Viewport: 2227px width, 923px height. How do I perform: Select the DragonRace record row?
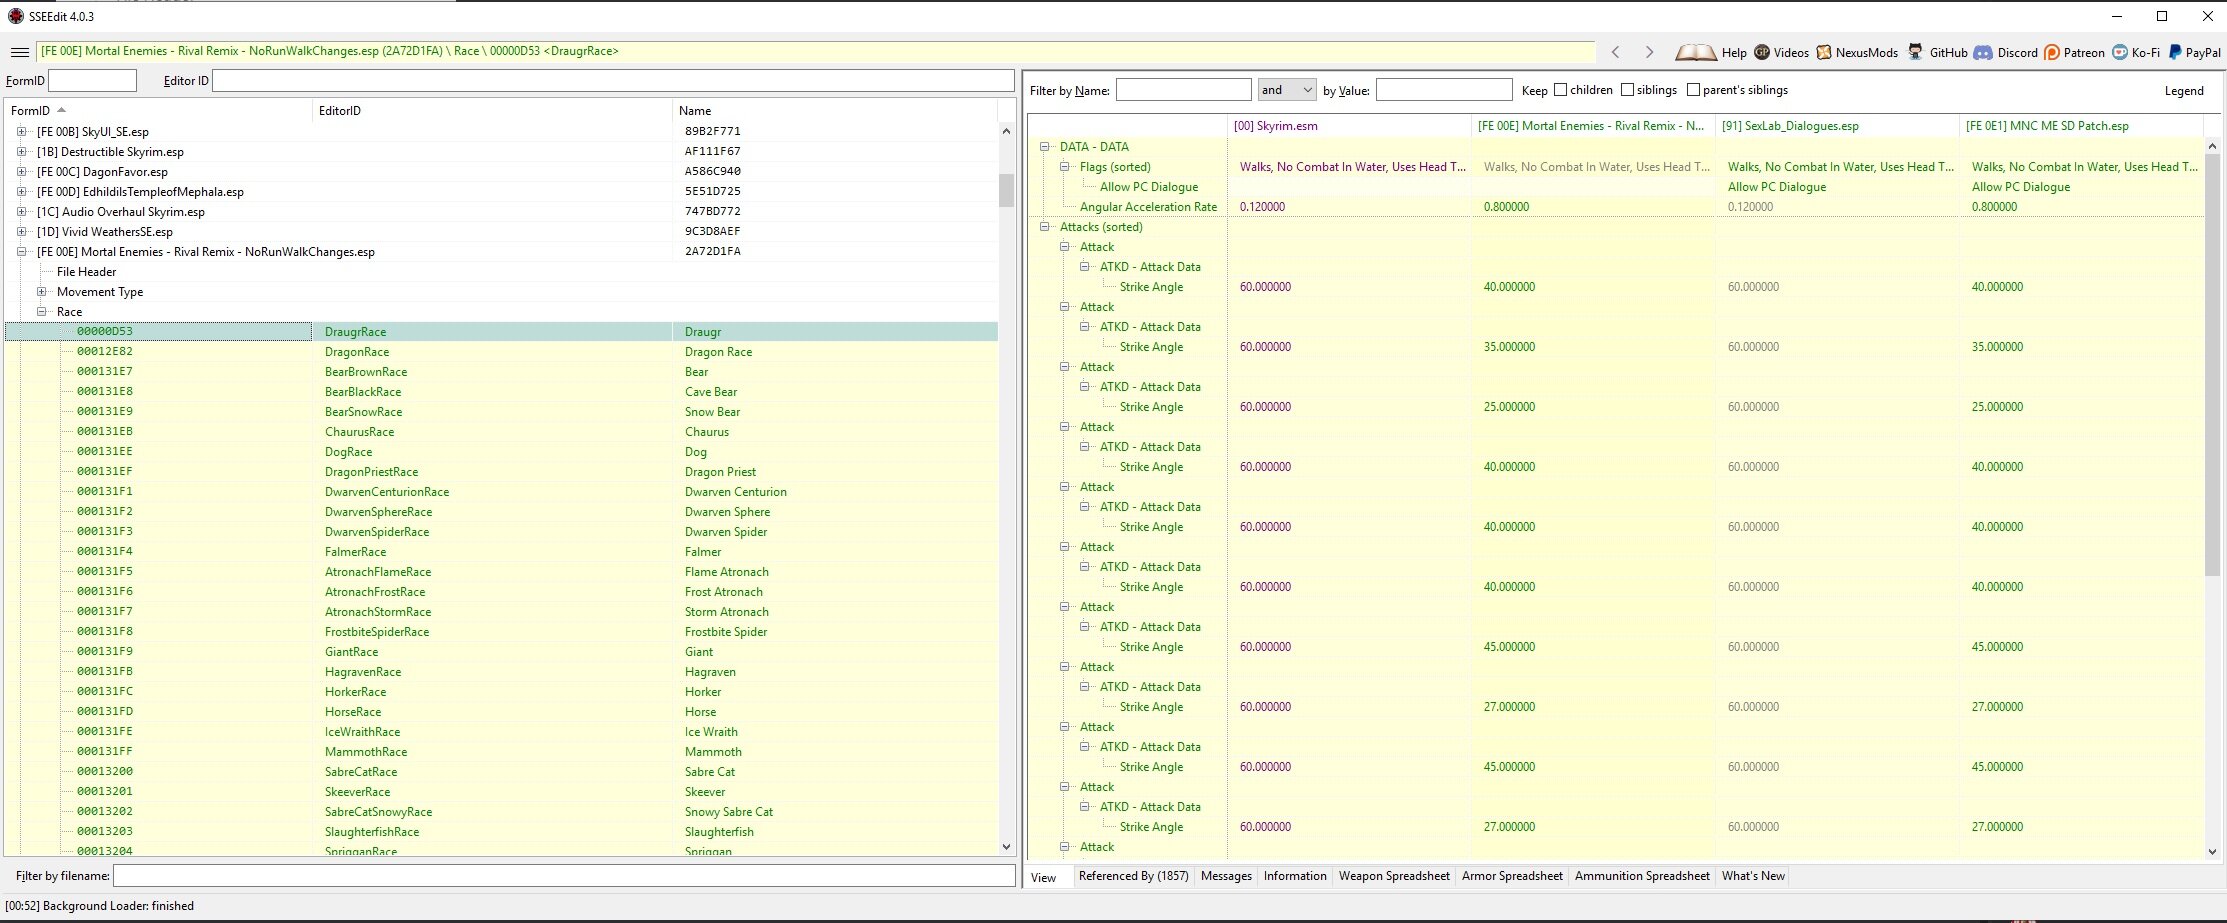coord(501,352)
